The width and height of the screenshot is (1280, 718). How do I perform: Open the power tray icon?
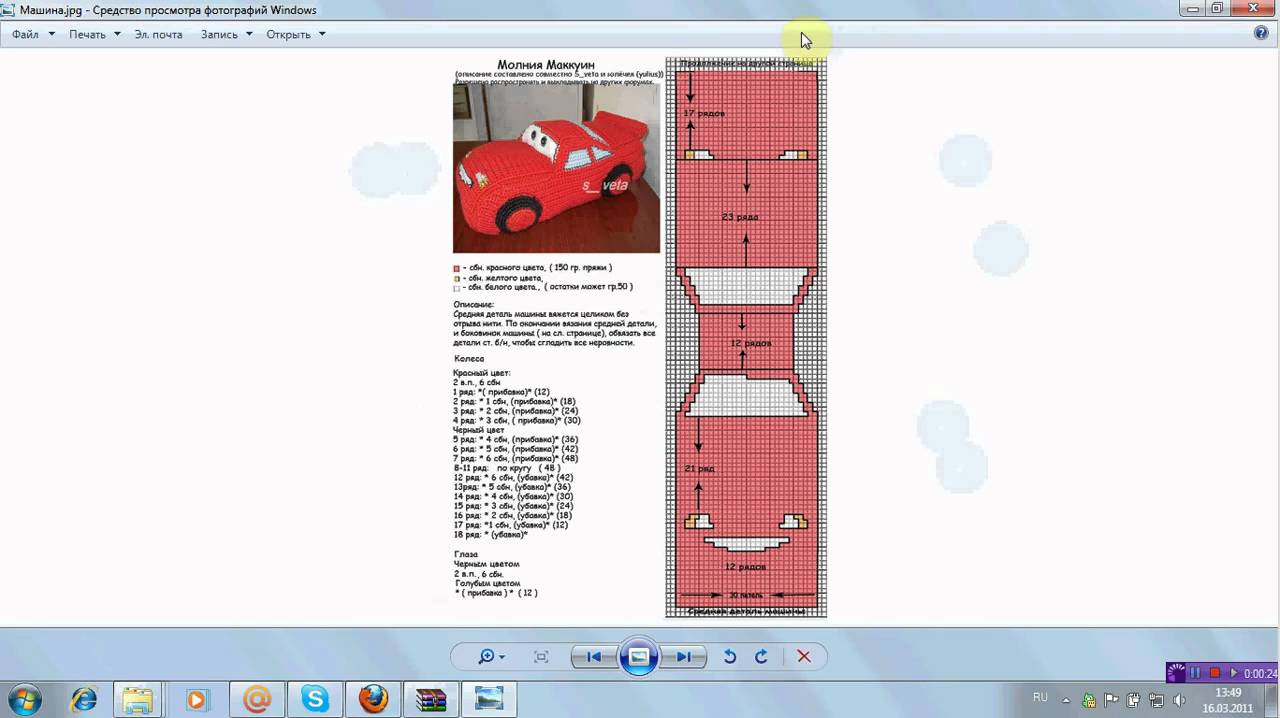[1134, 699]
